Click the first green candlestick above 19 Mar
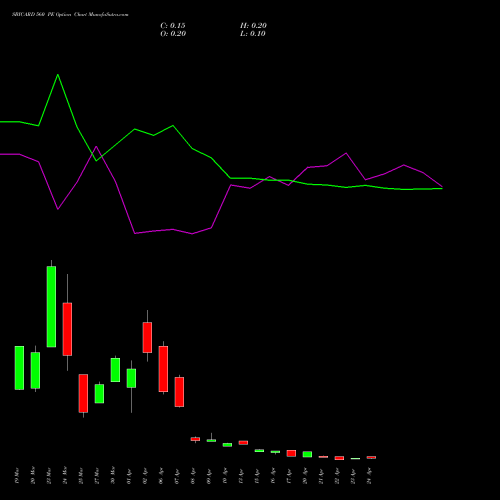The width and height of the screenshot is (500, 500). [x=19, y=368]
